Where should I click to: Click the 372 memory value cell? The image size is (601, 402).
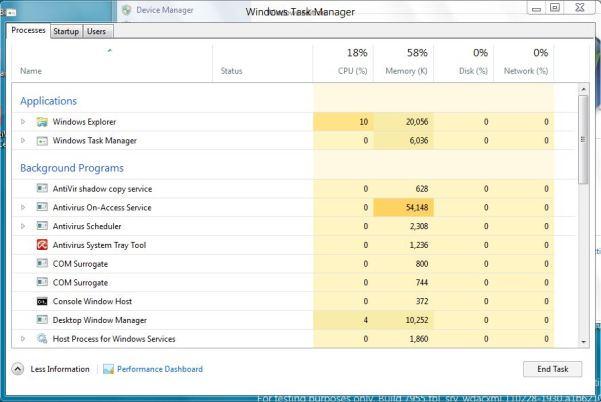point(404,301)
